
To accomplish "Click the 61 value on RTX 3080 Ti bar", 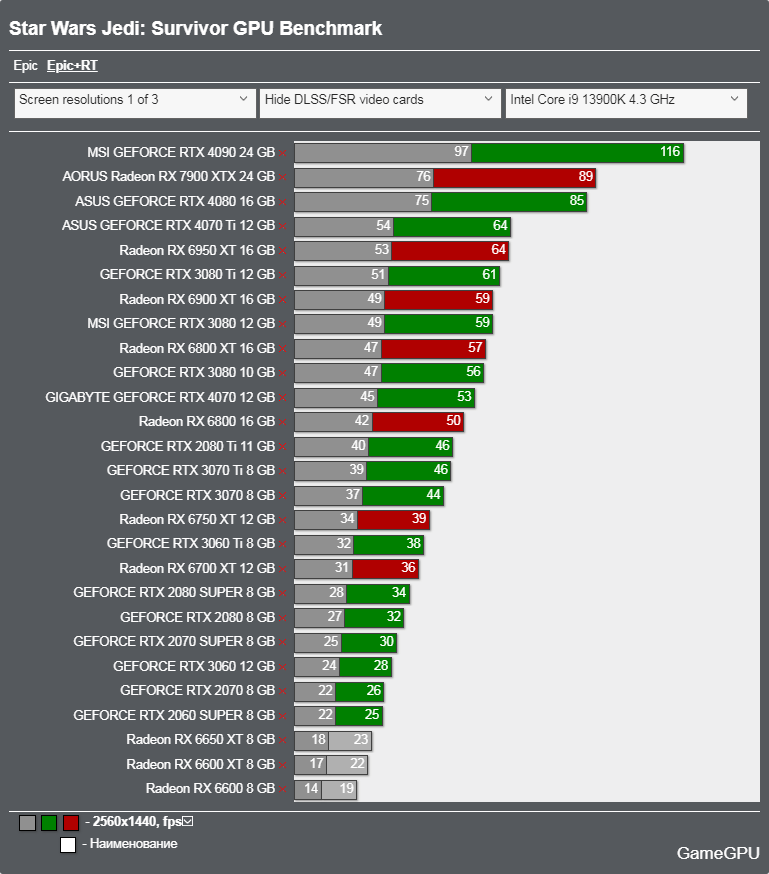I will point(489,274).
